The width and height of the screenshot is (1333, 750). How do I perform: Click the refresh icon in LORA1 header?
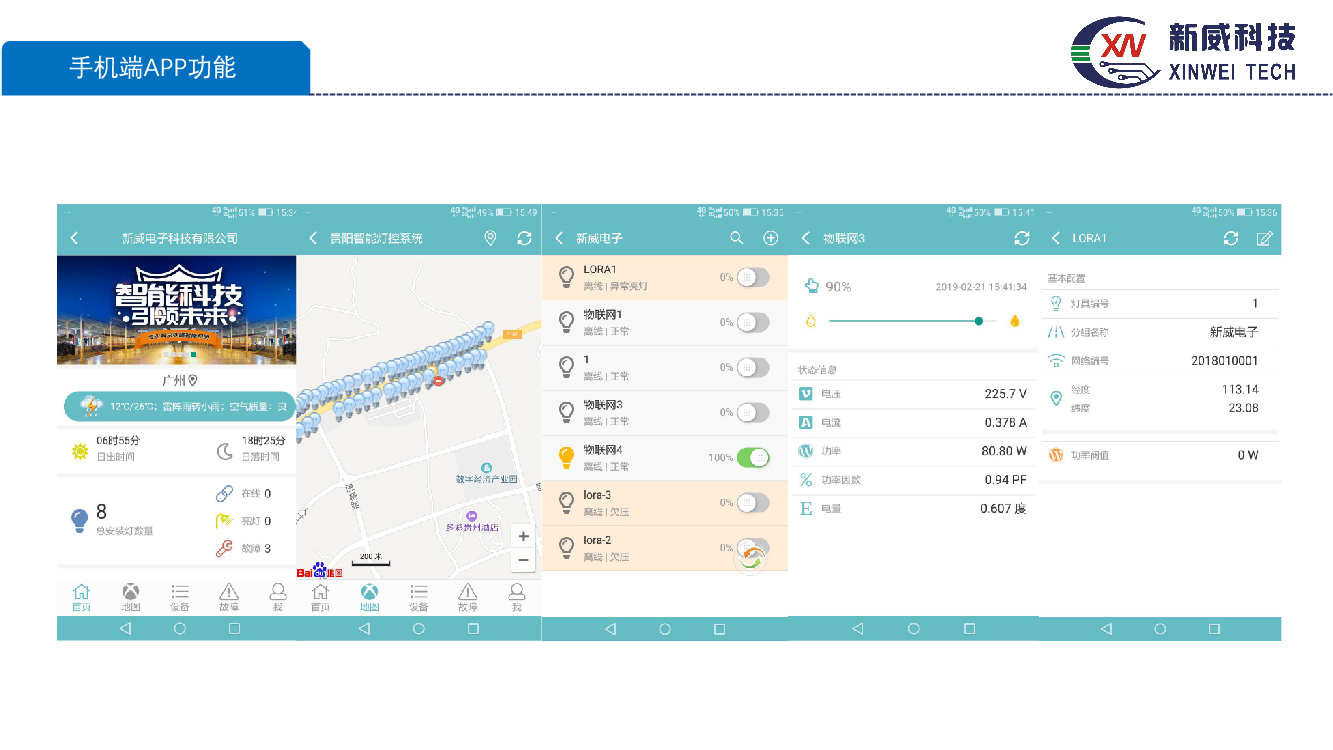1231,238
